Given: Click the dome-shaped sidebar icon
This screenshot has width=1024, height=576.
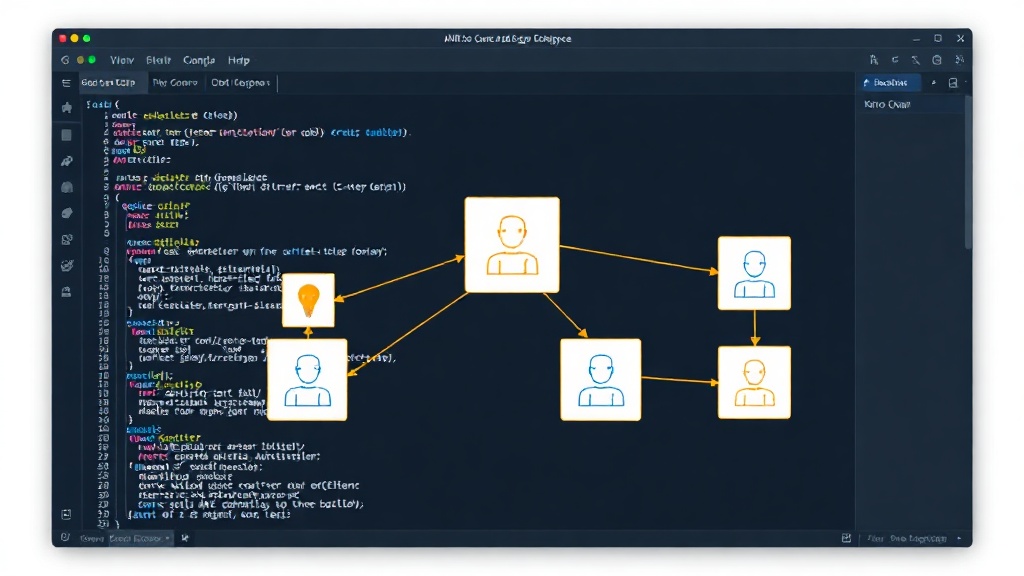Looking at the screenshot, I should (67, 187).
